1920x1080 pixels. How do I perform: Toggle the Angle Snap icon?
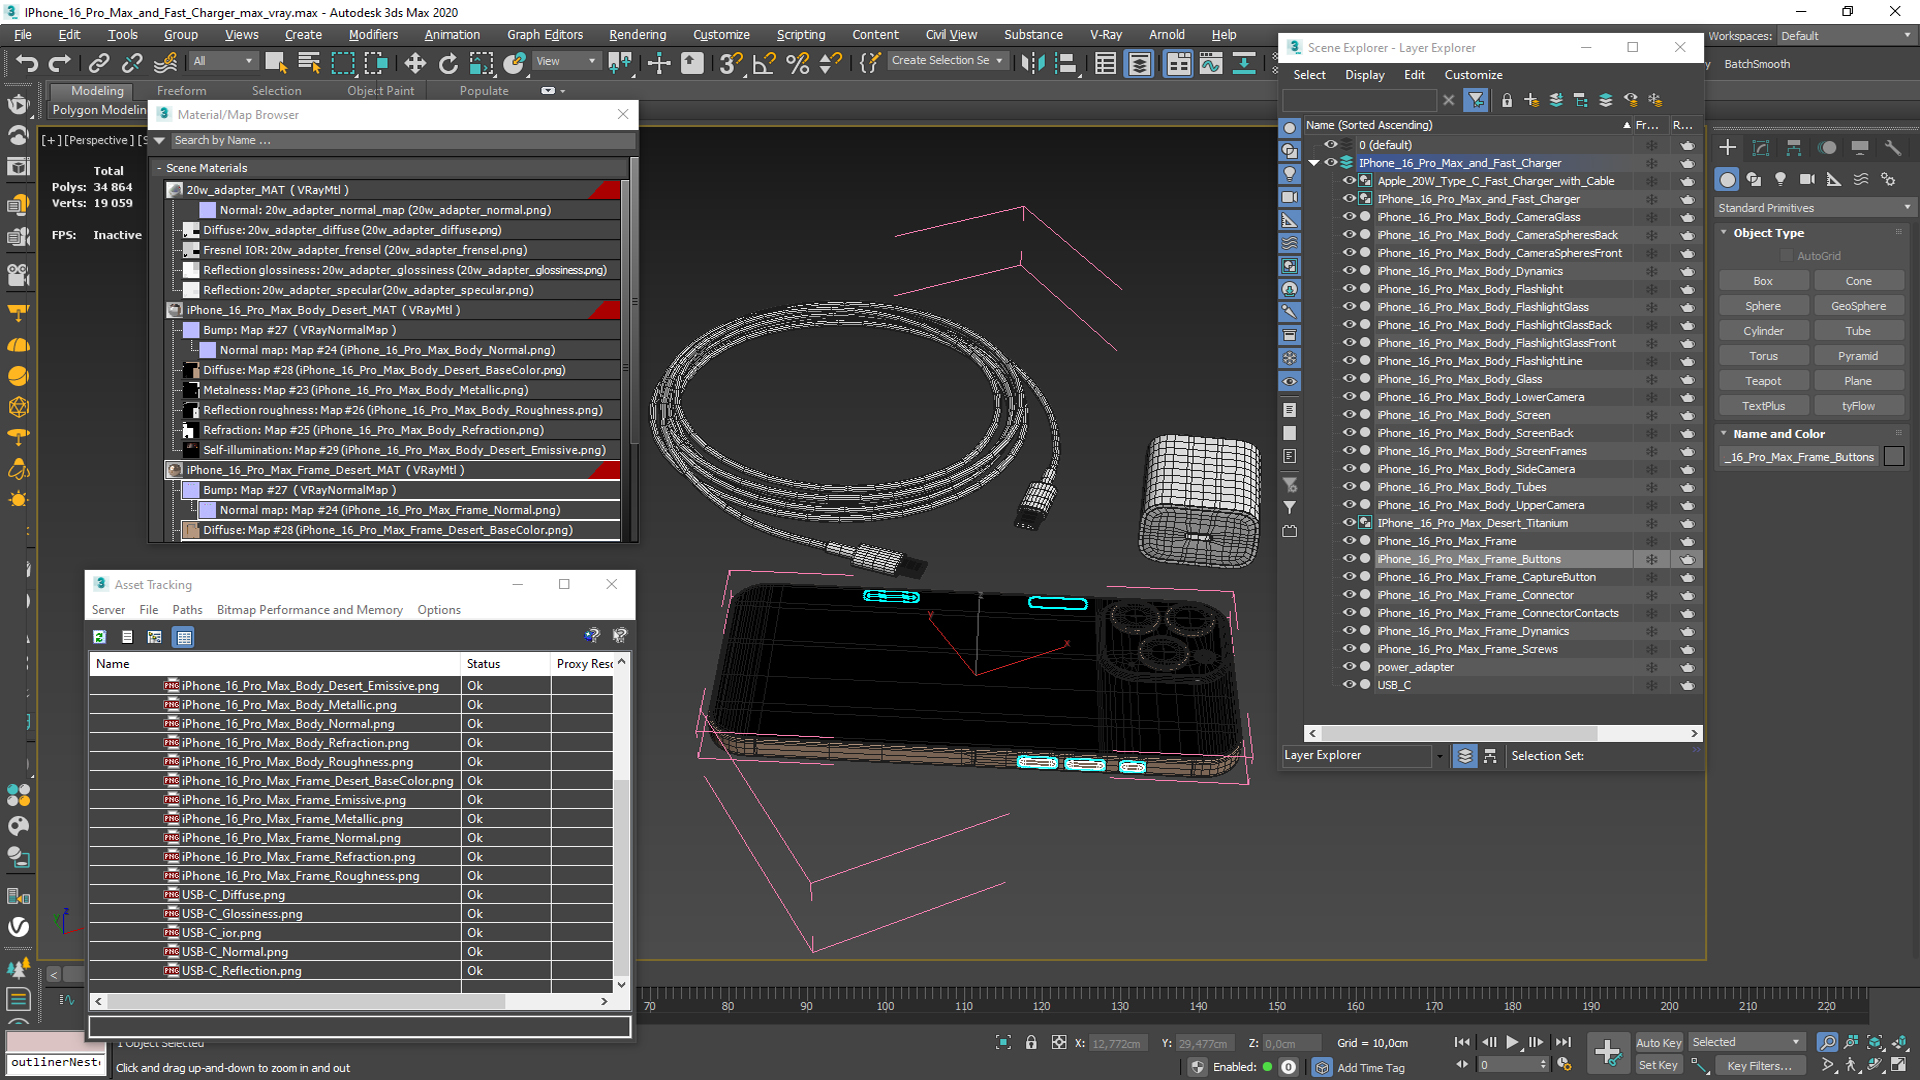point(764,64)
